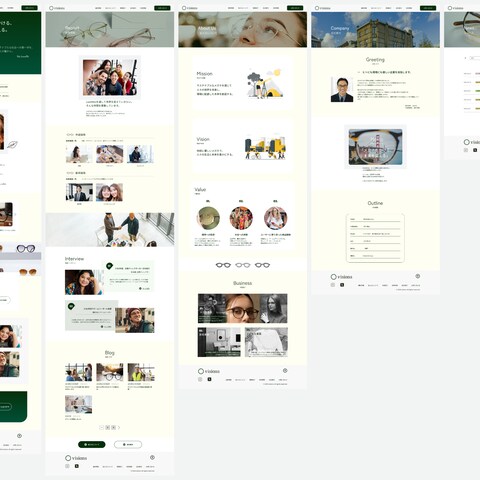Viewport: 480px width, 480px height.
Task: Click the green speech bubble icon on first interview card
Action: (x=109, y=266)
